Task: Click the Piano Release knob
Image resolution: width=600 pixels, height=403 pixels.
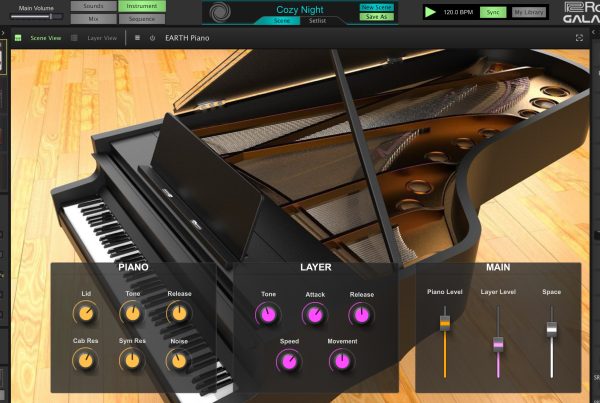Action: click(x=179, y=313)
